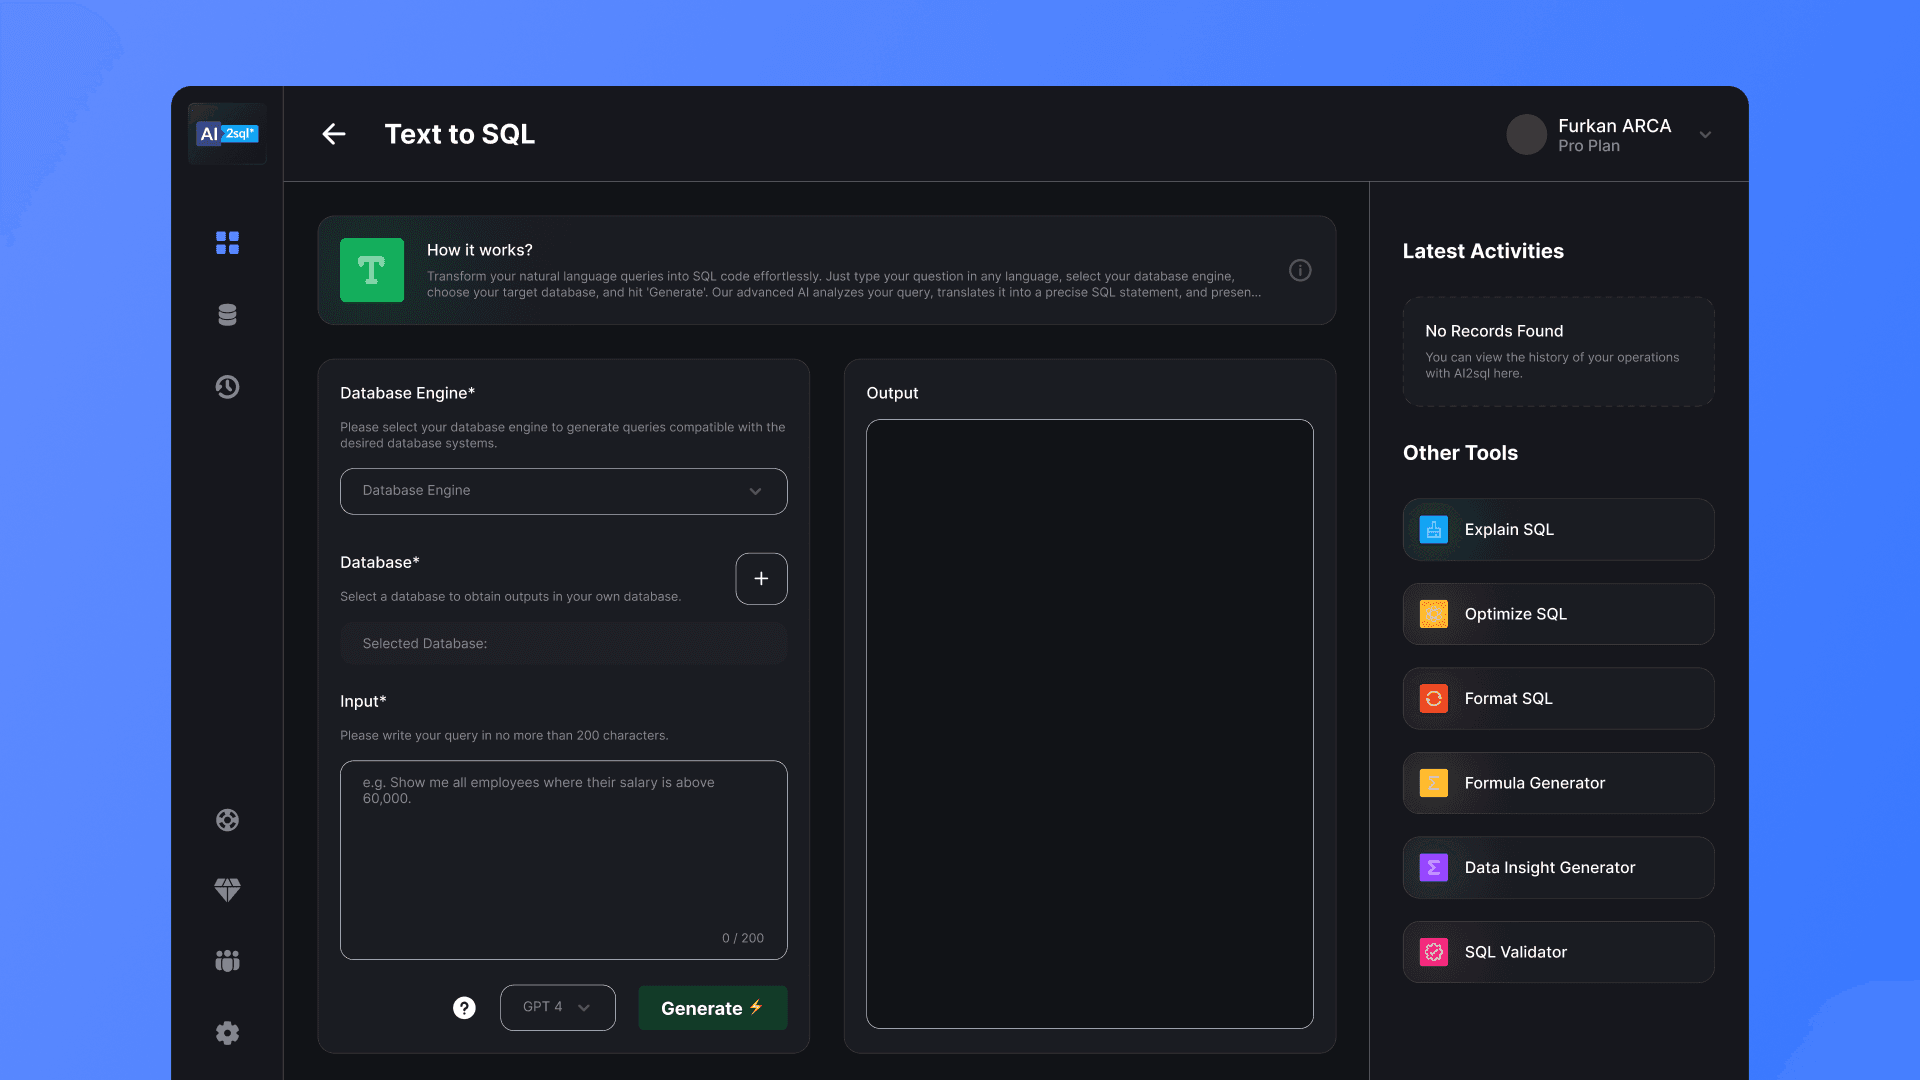Open the dashboard grid icon in sidebar
The width and height of the screenshot is (1920, 1080).
(227, 243)
